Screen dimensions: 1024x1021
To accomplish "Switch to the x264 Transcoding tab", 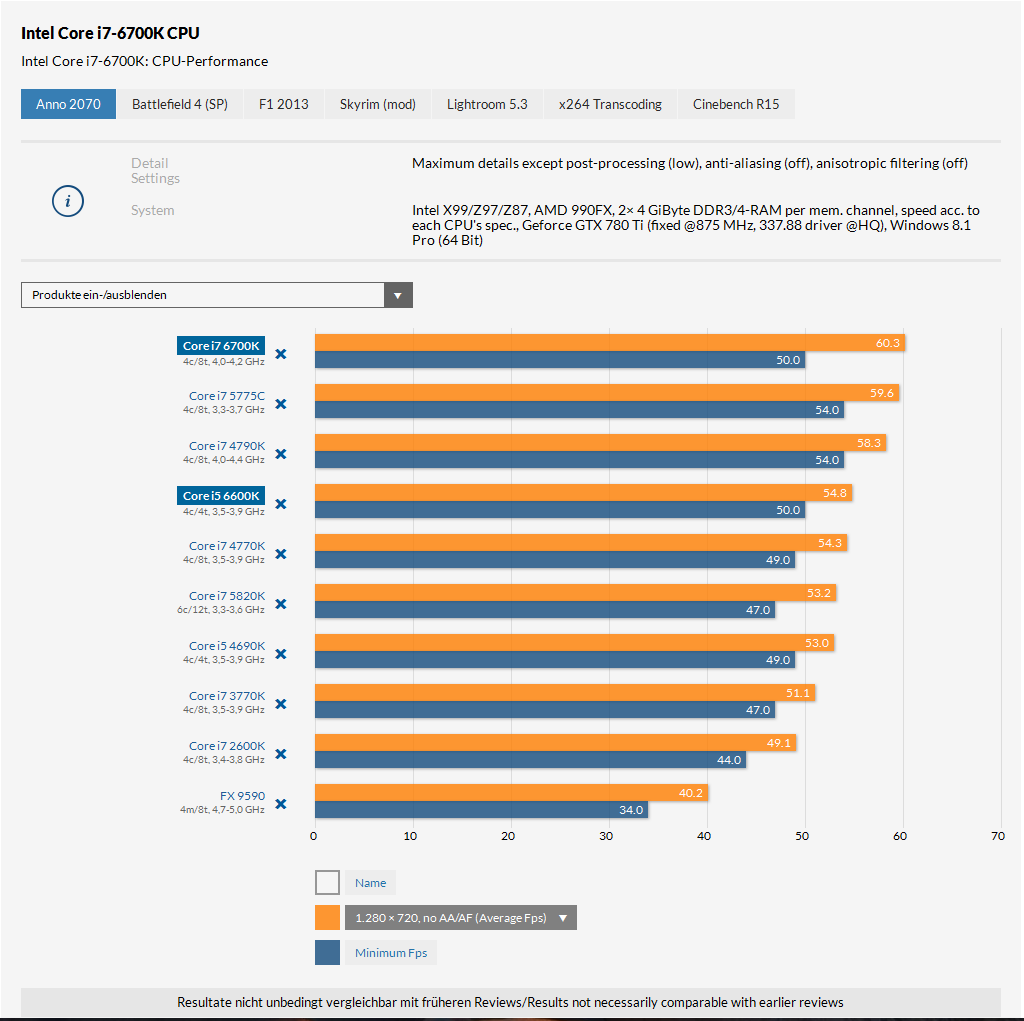I will pos(610,104).
